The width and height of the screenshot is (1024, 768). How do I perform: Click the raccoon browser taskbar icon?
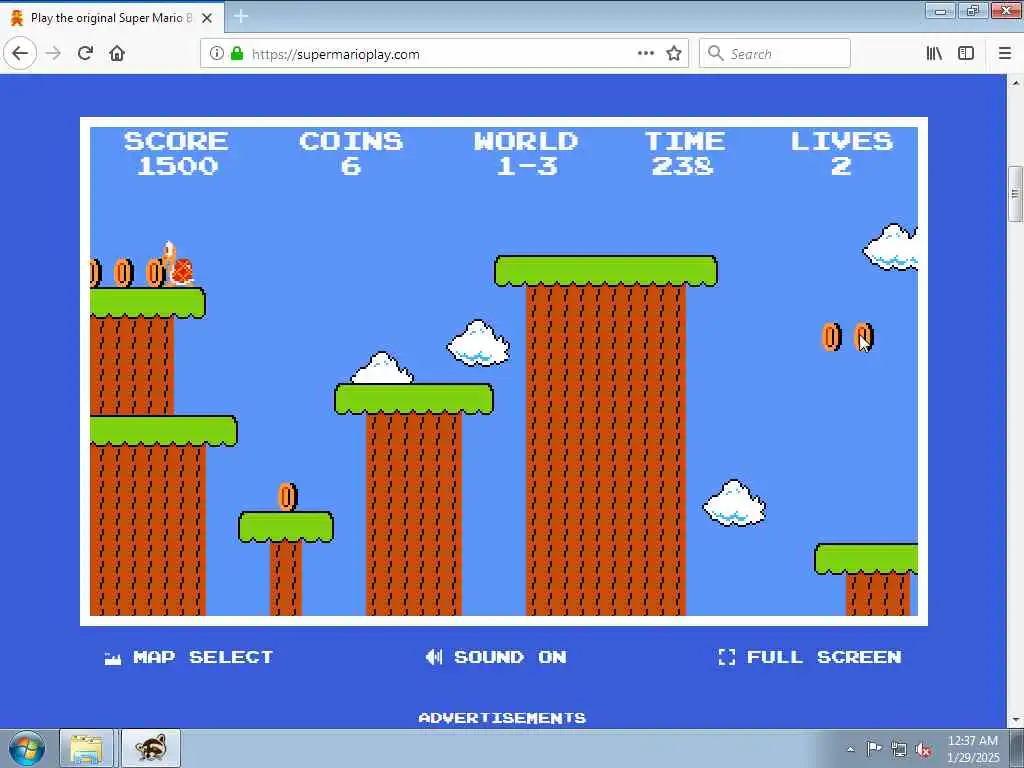click(x=151, y=748)
